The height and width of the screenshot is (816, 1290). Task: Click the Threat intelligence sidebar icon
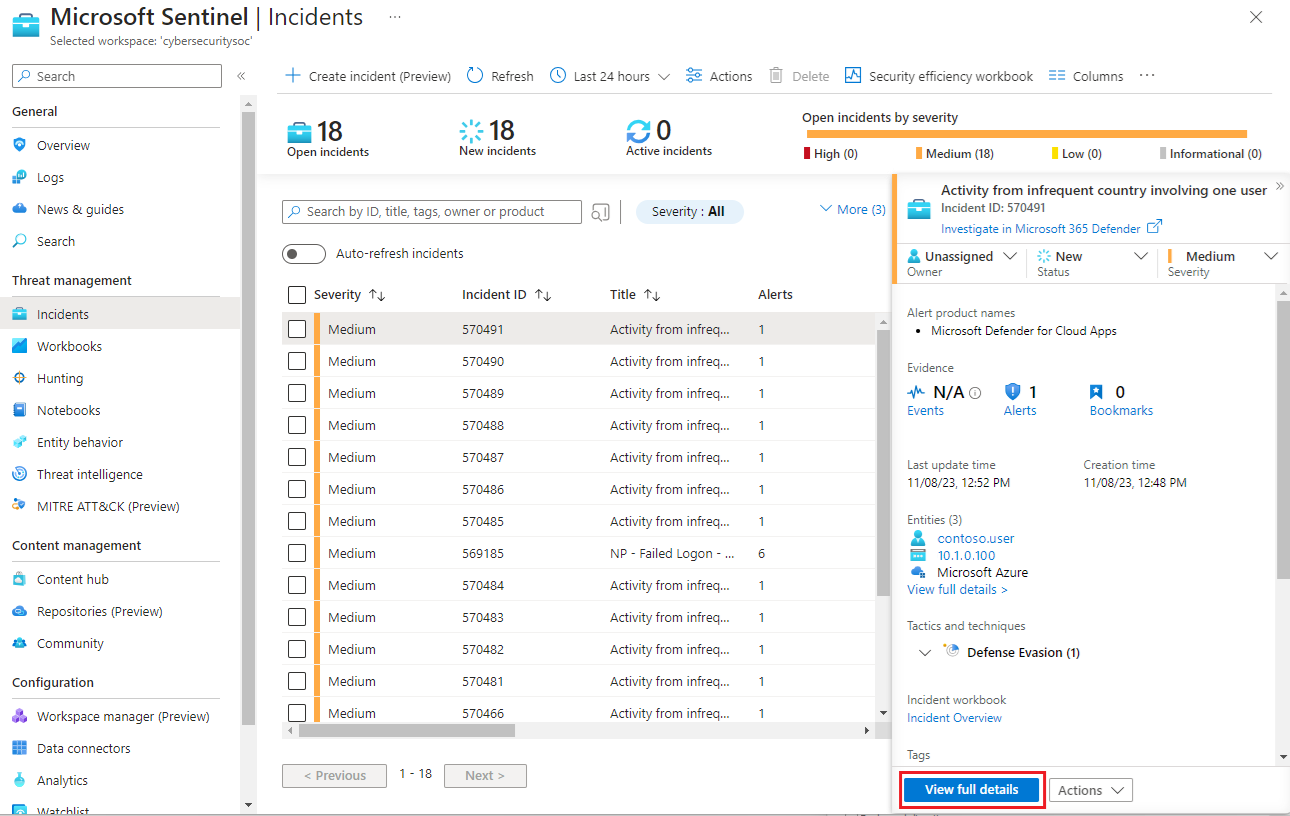[x=19, y=474]
